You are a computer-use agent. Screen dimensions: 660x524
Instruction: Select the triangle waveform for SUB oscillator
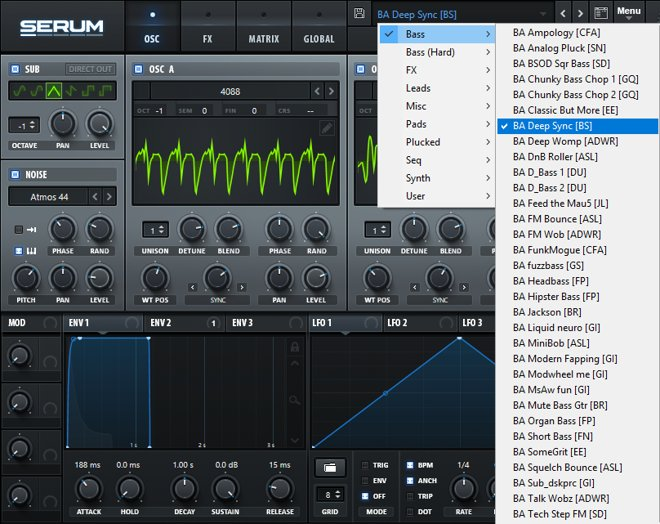click(54, 91)
